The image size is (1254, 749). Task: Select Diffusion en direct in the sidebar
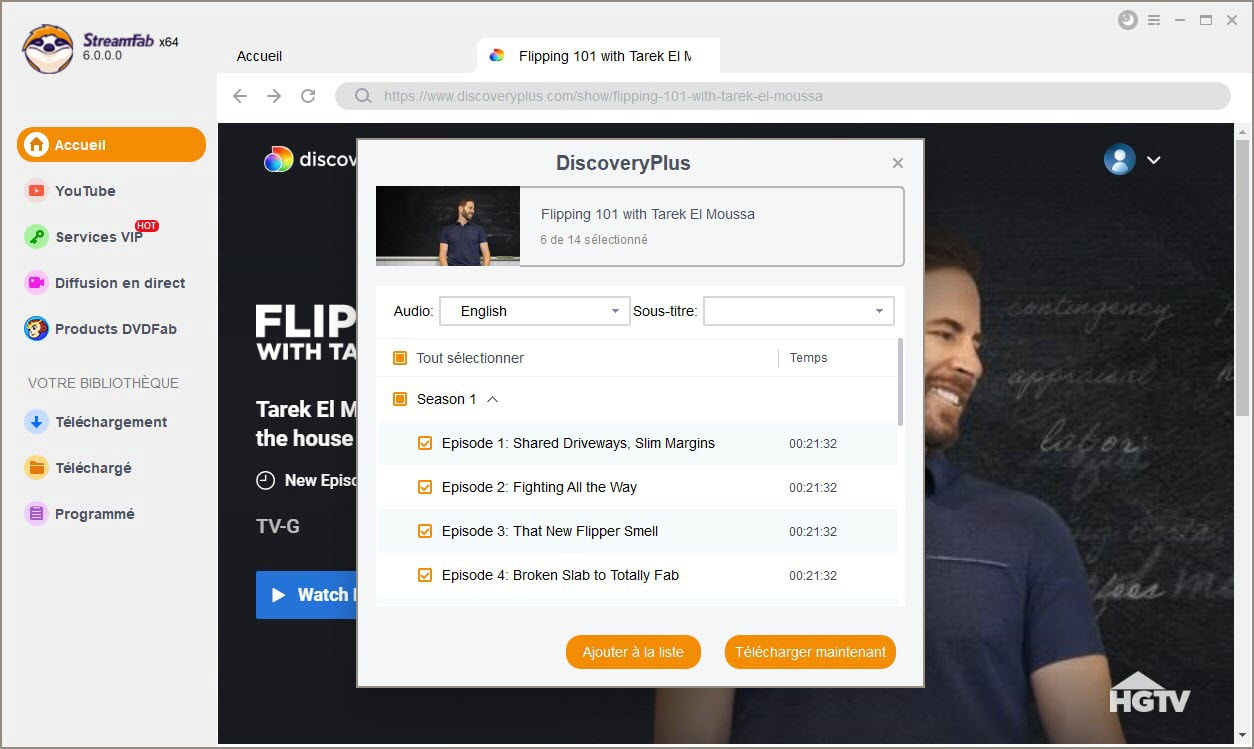(120, 283)
